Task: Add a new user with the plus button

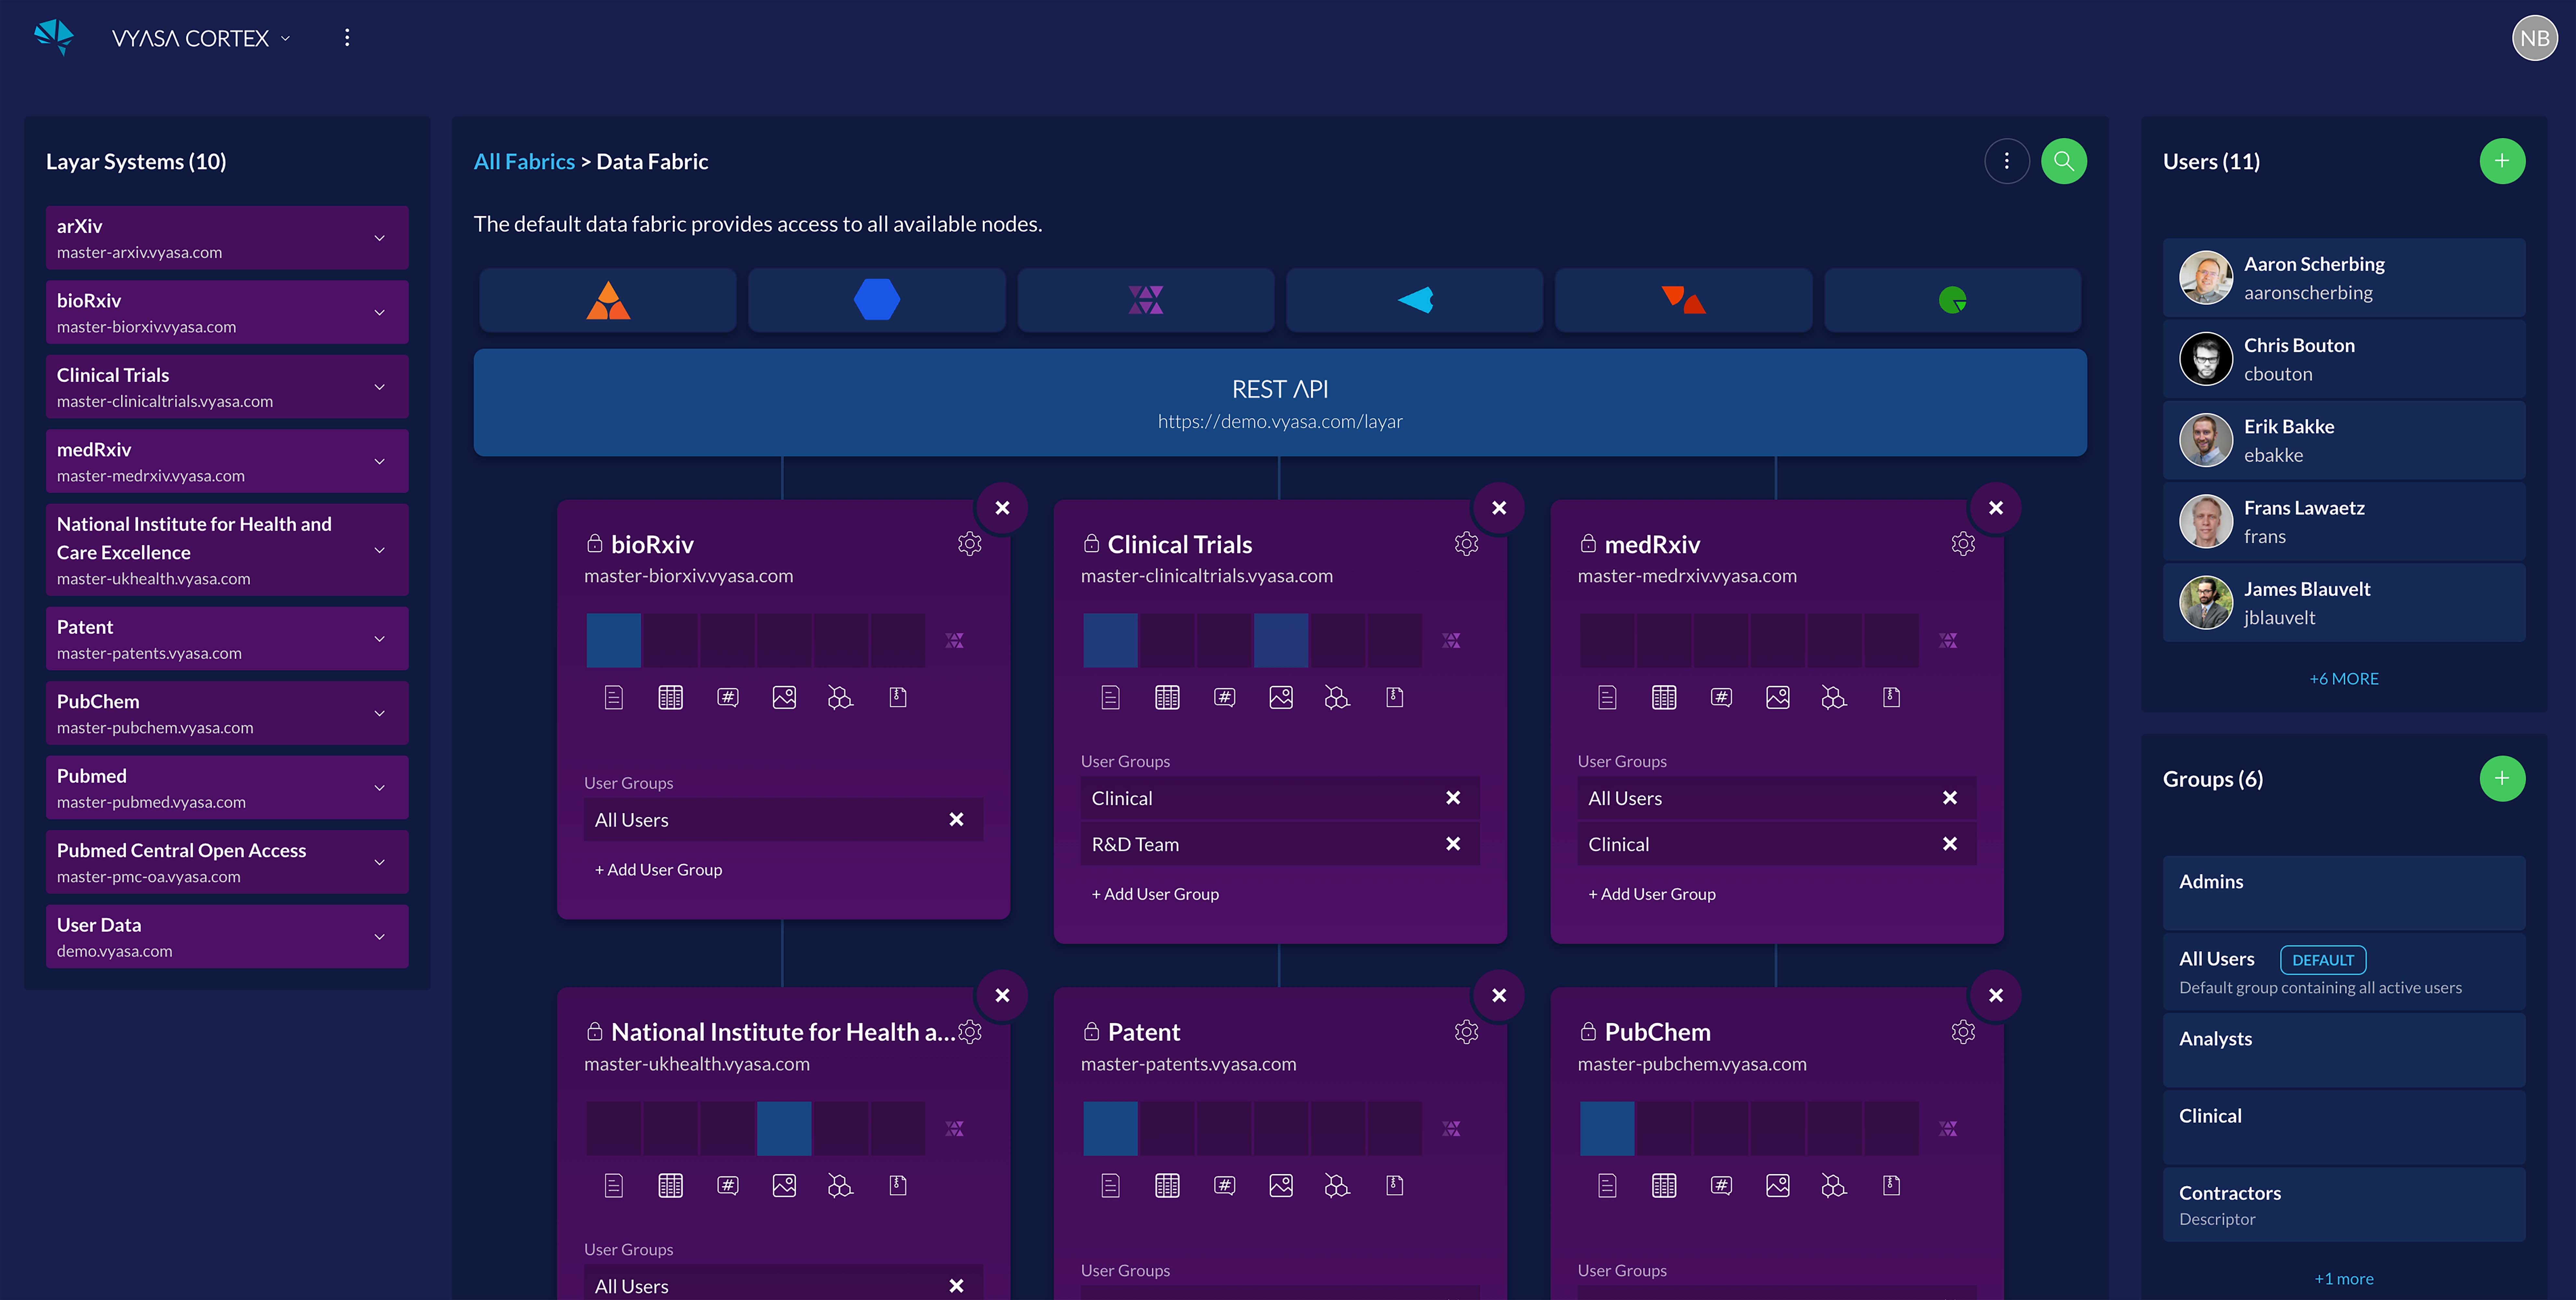Action: (x=2502, y=161)
